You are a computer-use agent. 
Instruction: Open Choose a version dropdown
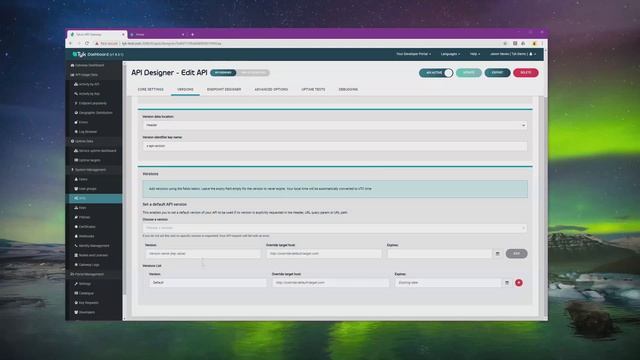pos(335,228)
